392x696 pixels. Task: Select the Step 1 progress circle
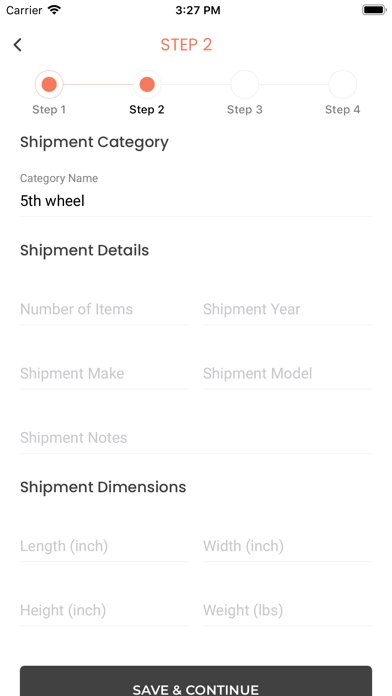click(x=49, y=84)
